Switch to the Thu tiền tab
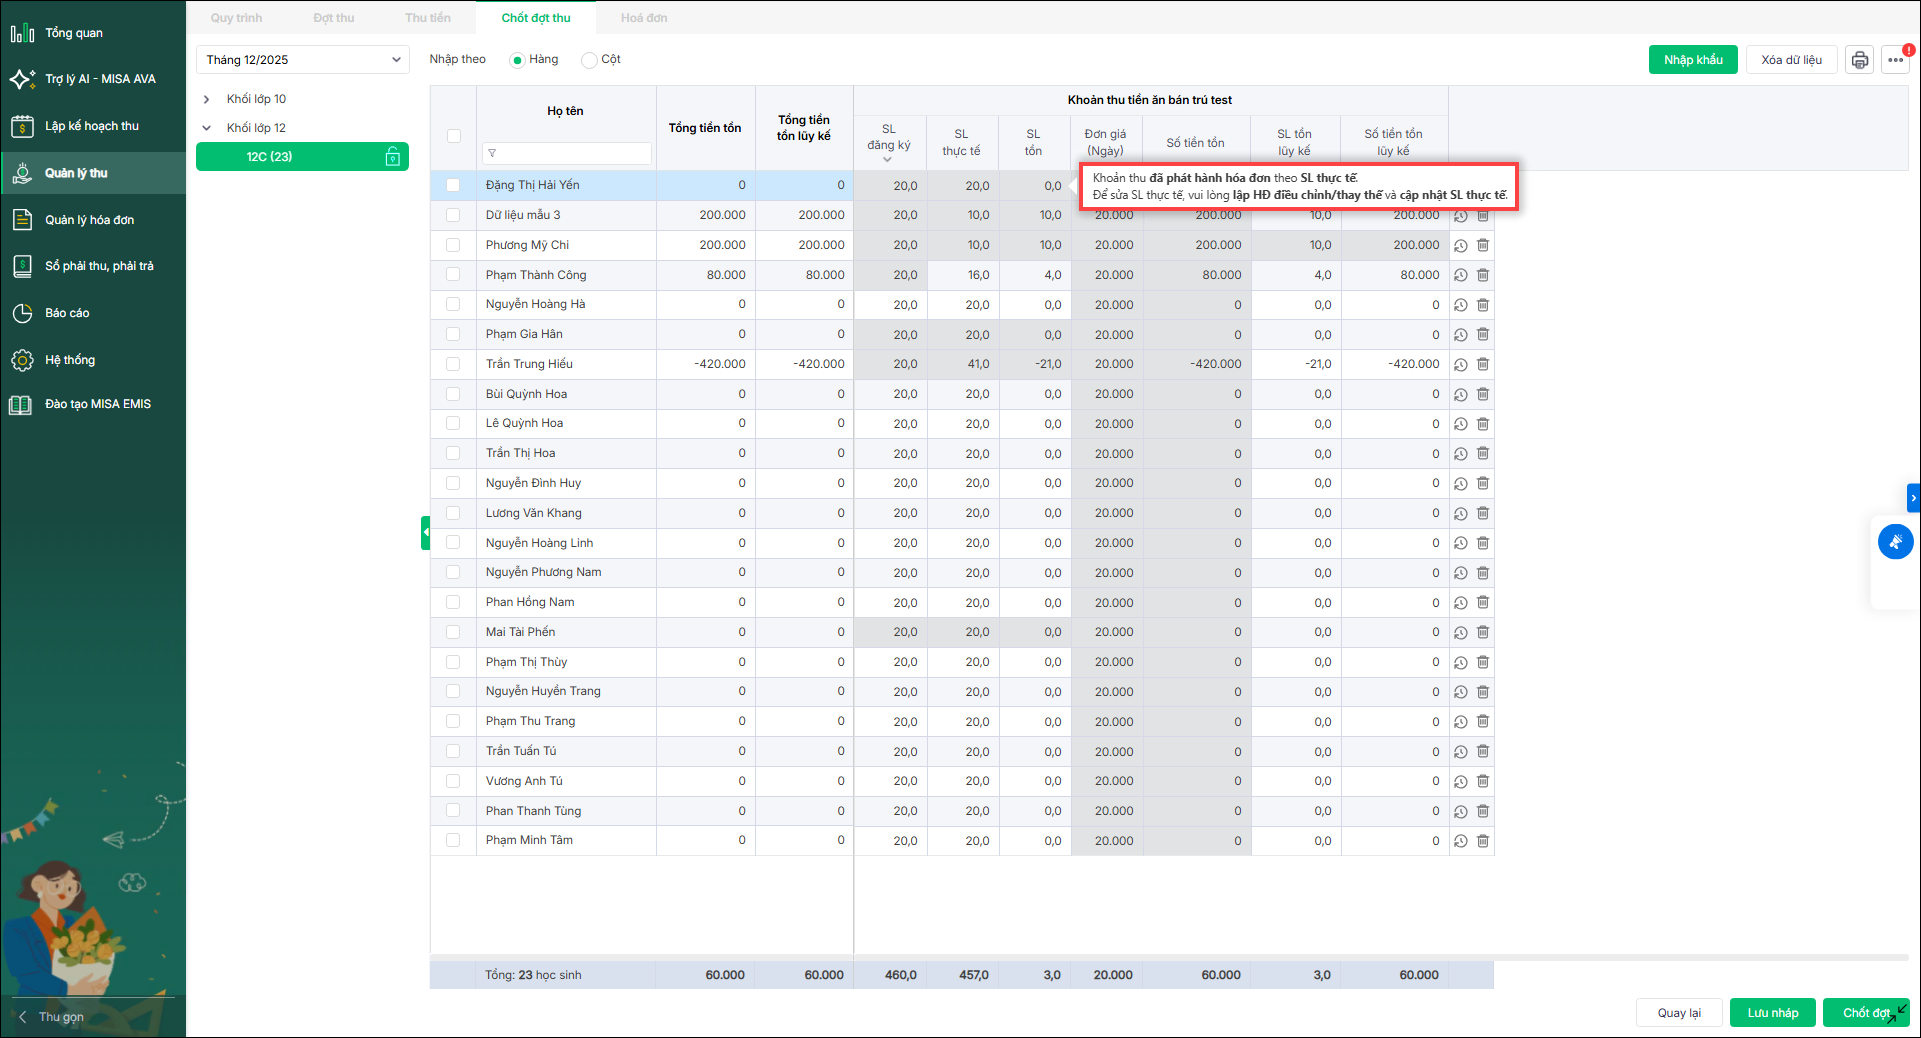The width and height of the screenshot is (1921, 1038). (x=427, y=18)
